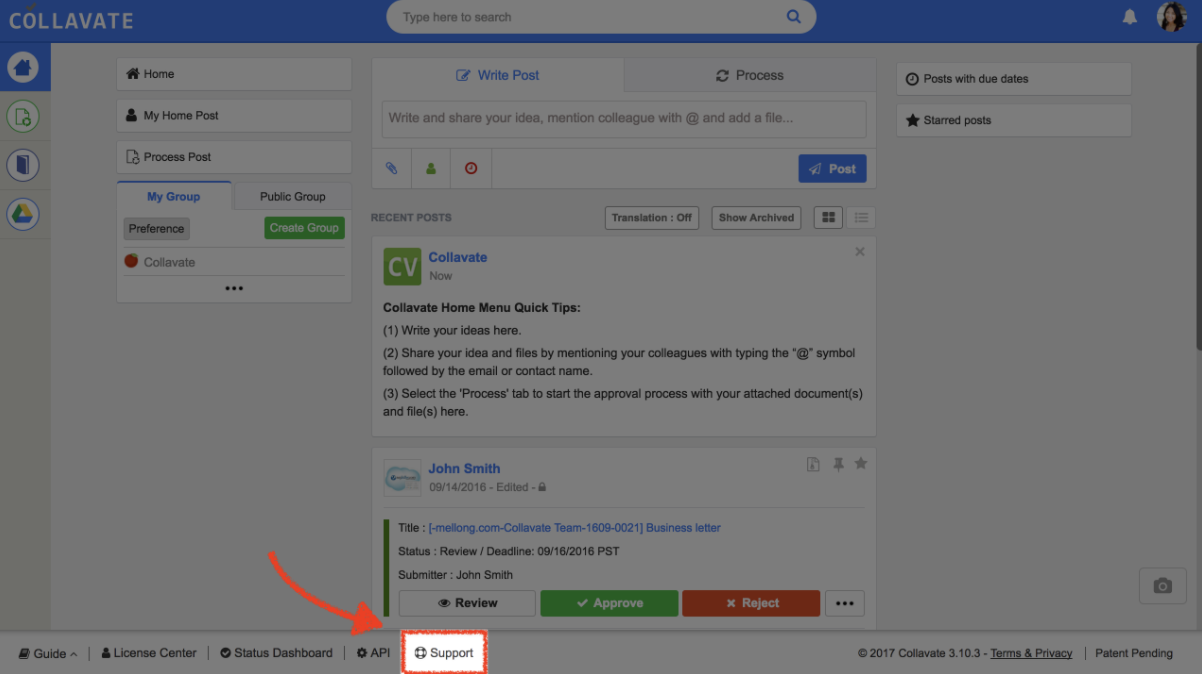Open Starred posts

click(1014, 120)
